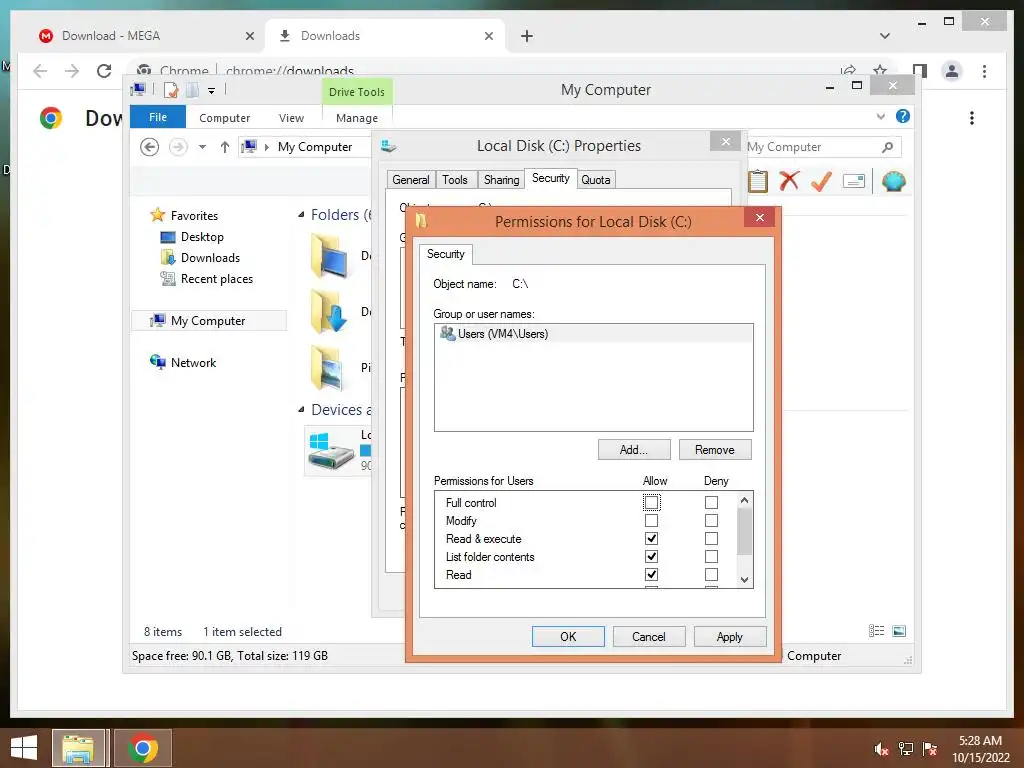Open Network in navigation pane
This screenshot has width=1024, height=768.
pyautogui.click(x=193, y=362)
